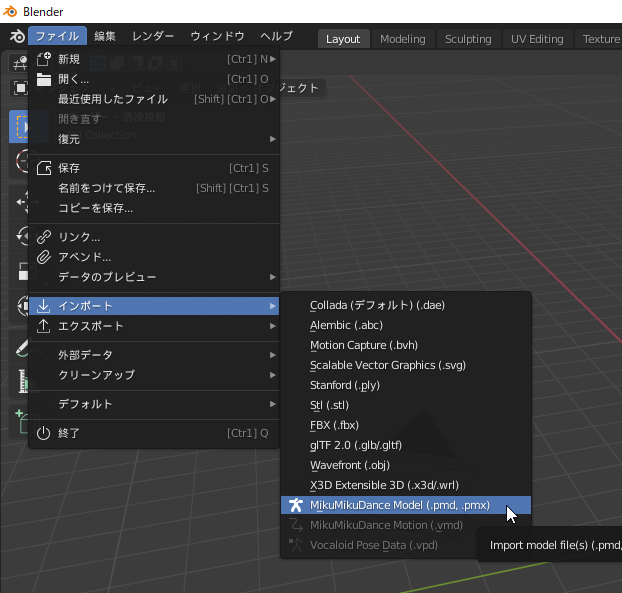Import Stl (.stl) file
The image size is (622, 593).
coord(406,405)
